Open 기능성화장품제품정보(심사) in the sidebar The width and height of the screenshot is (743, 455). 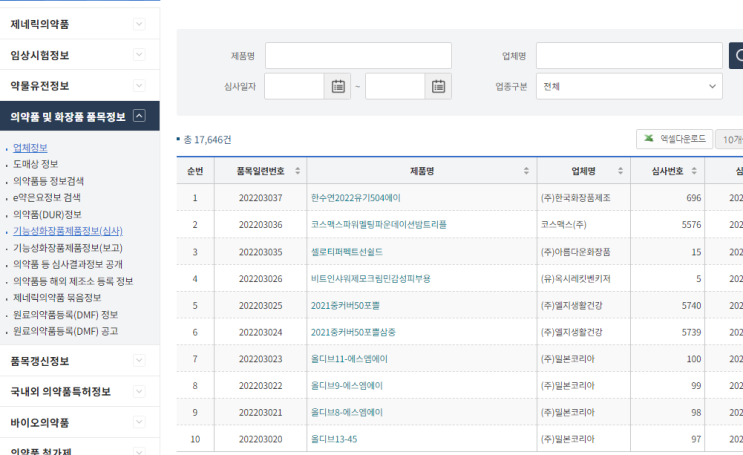point(68,231)
